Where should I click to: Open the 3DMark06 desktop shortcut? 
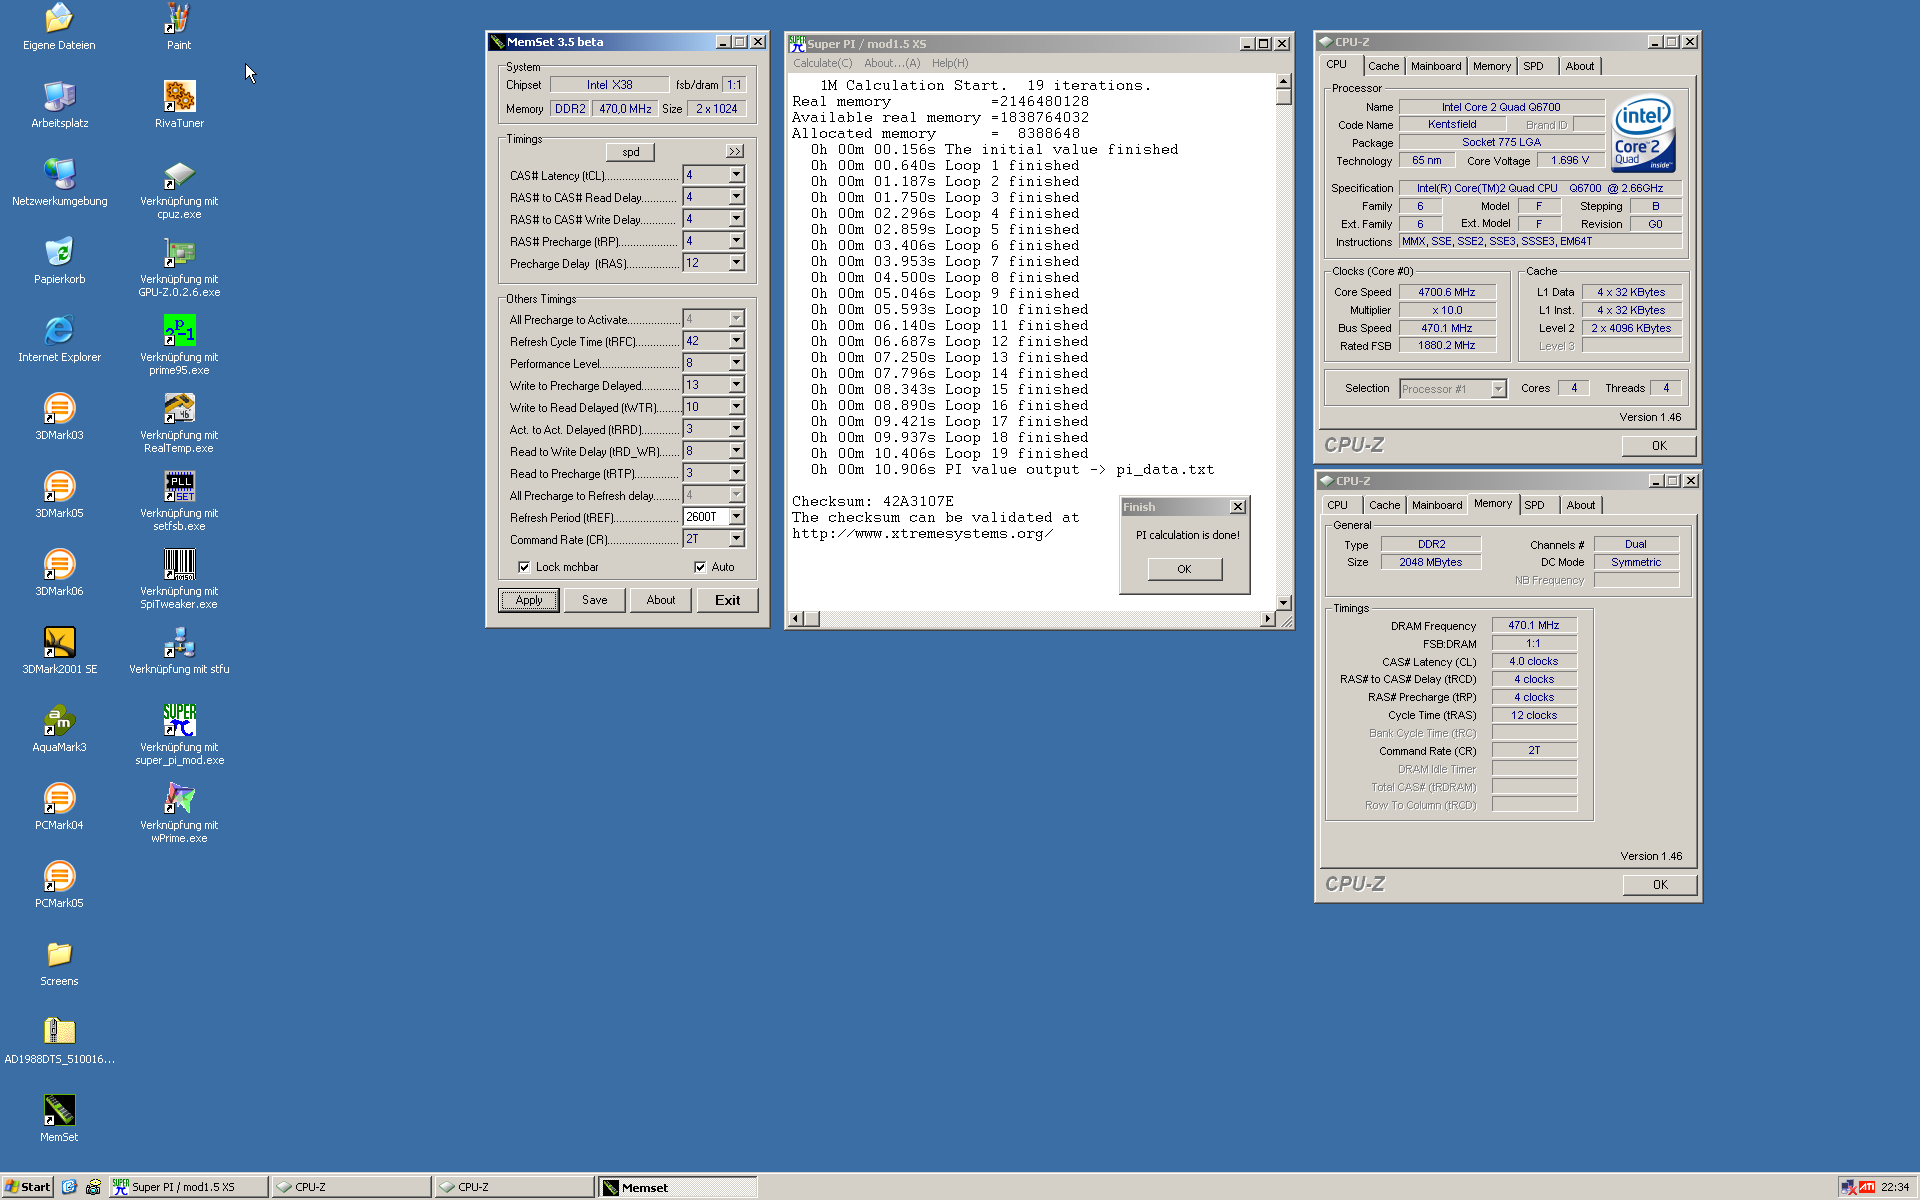point(59,566)
